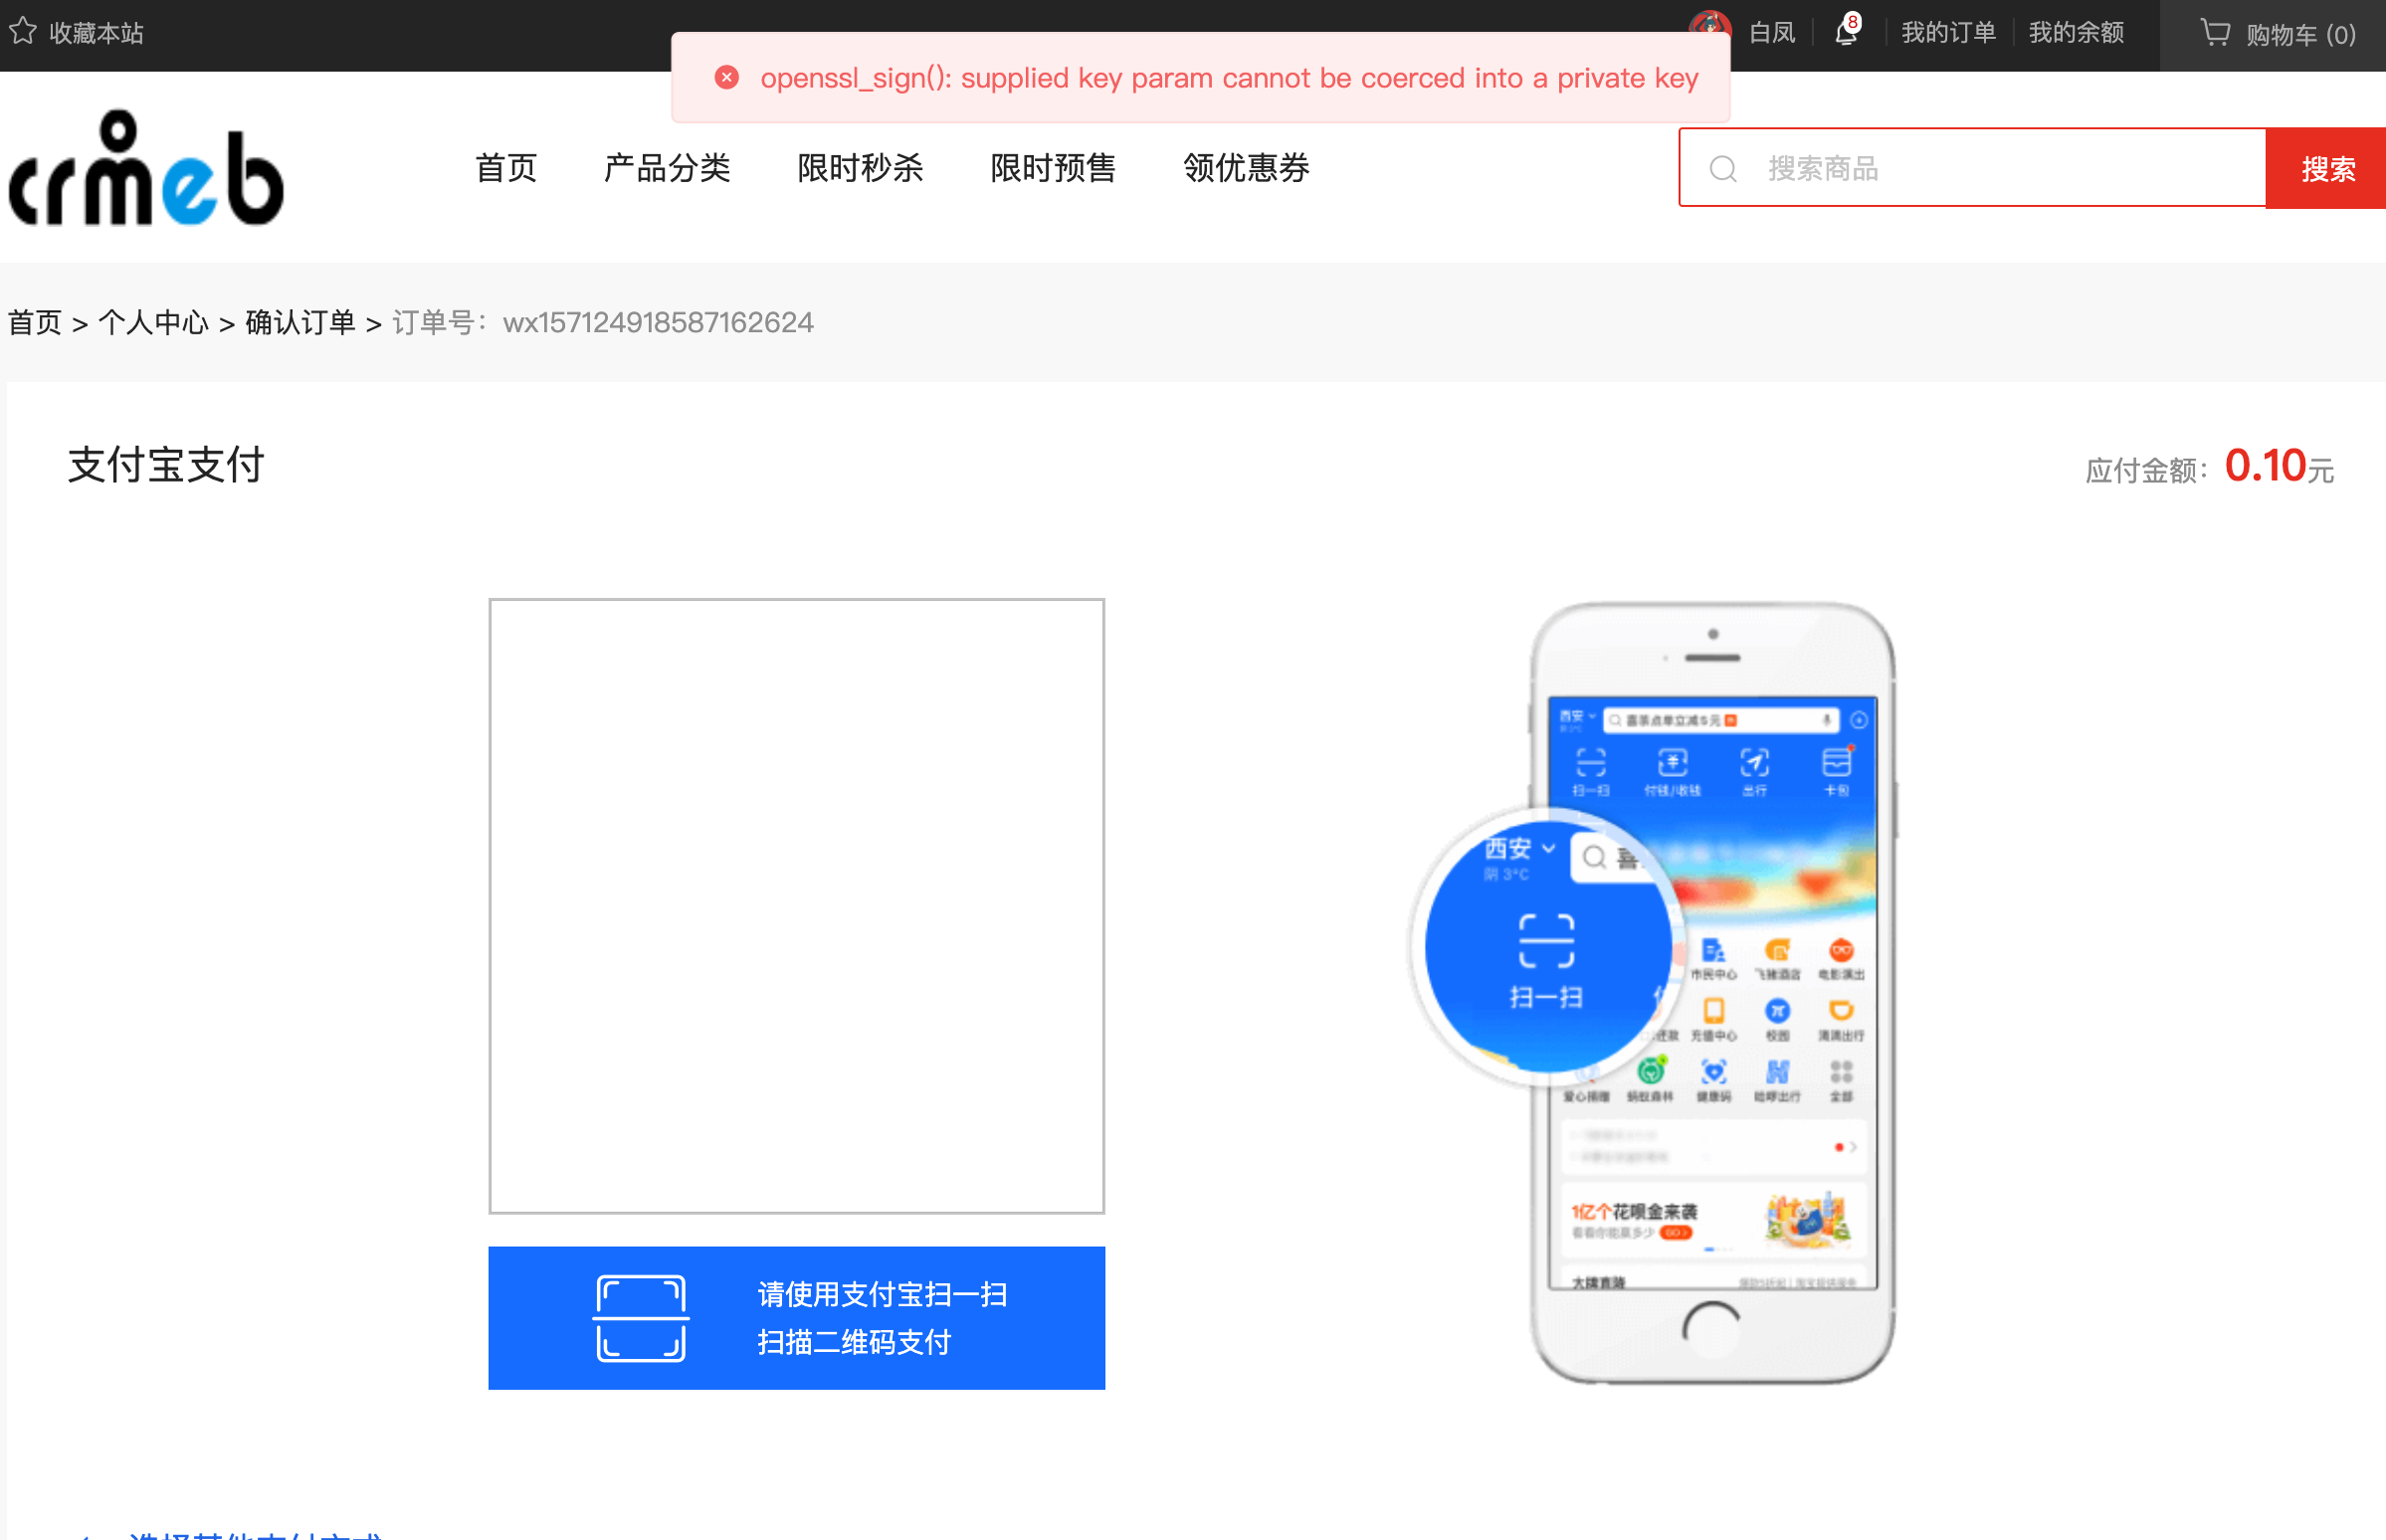This screenshot has width=2386, height=1540.
Task: Click the red 搜索 button
Action: tap(2326, 168)
